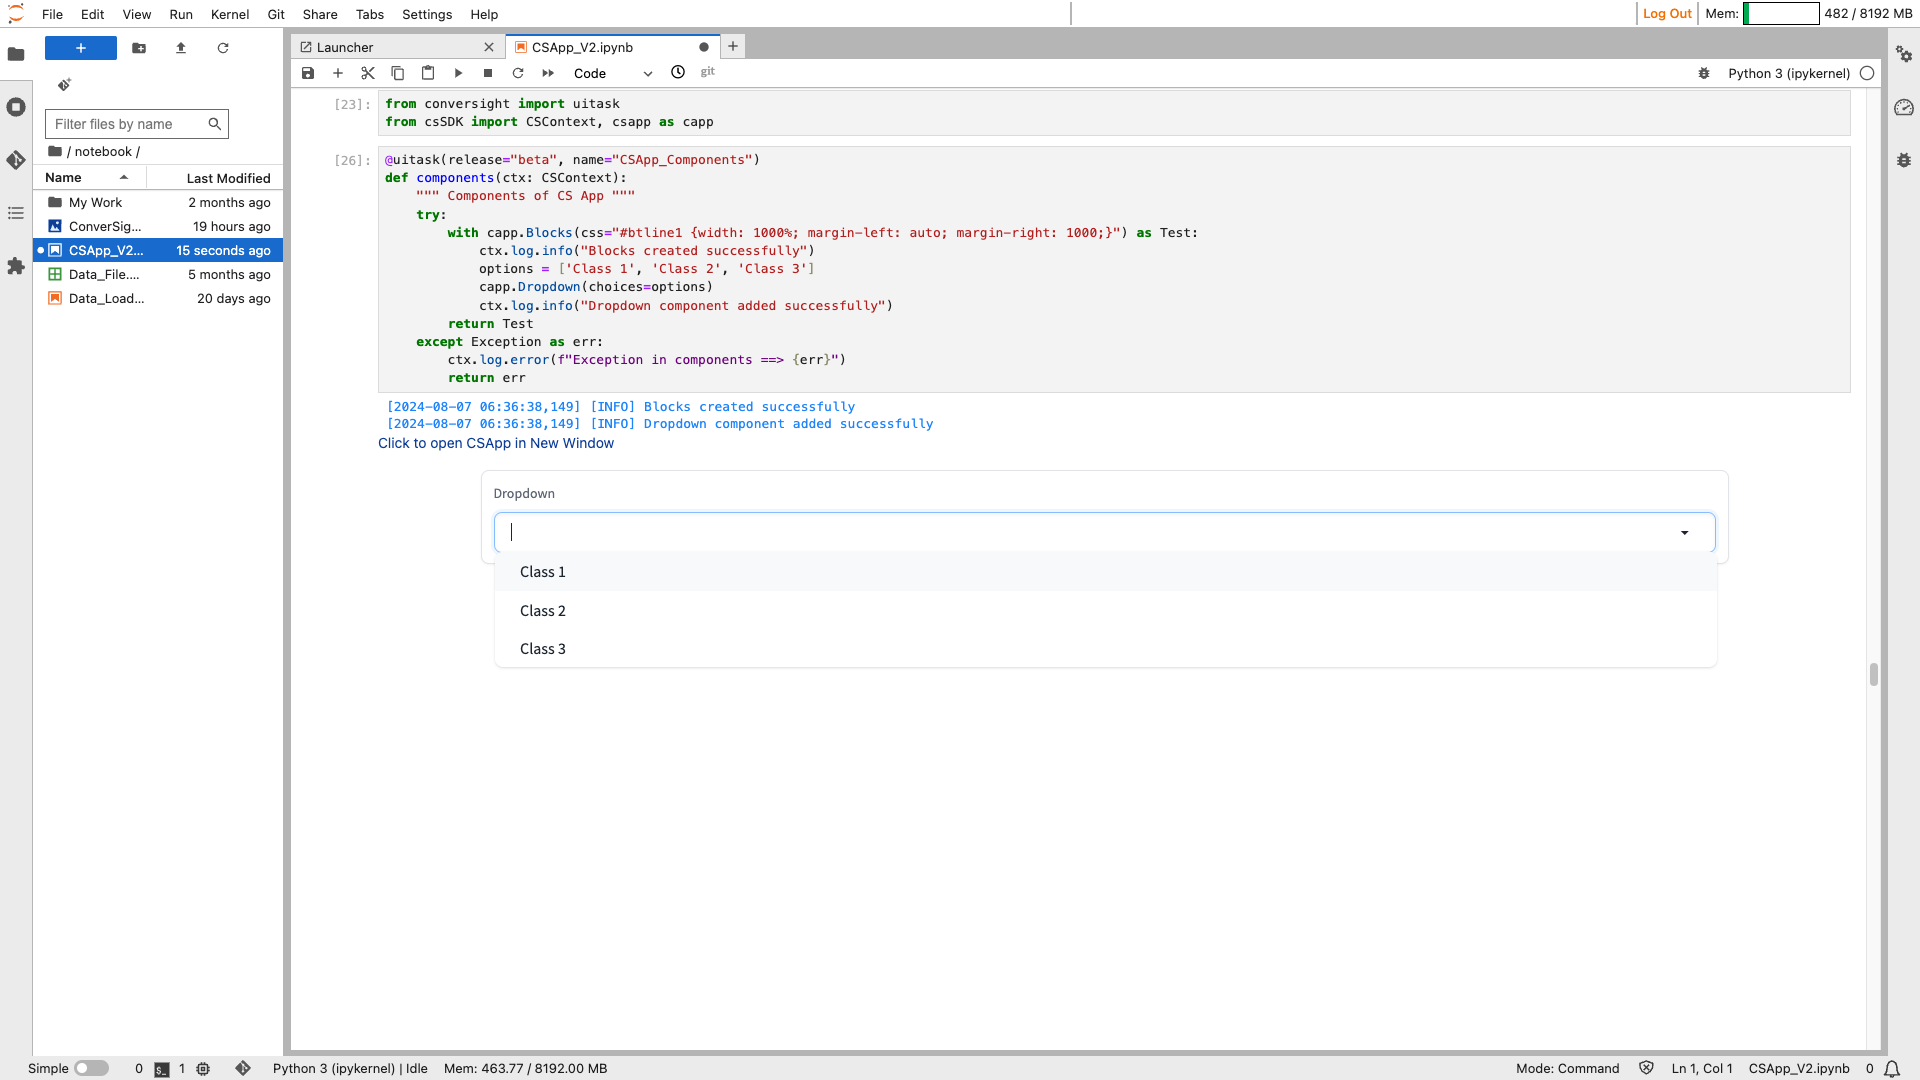Cut the selected cell with the scissors icon
Screen dimensions: 1920x1080
pyautogui.click(x=368, y=73)
